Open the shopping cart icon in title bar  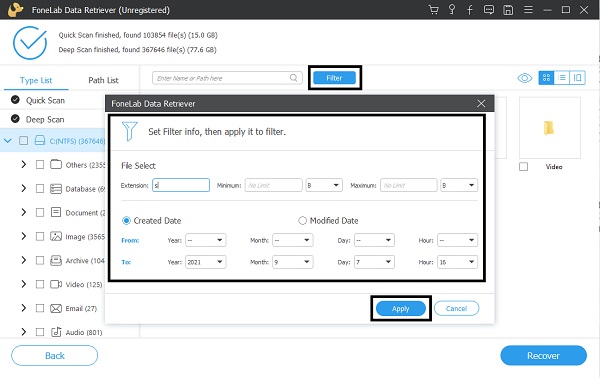pos(434,10)
